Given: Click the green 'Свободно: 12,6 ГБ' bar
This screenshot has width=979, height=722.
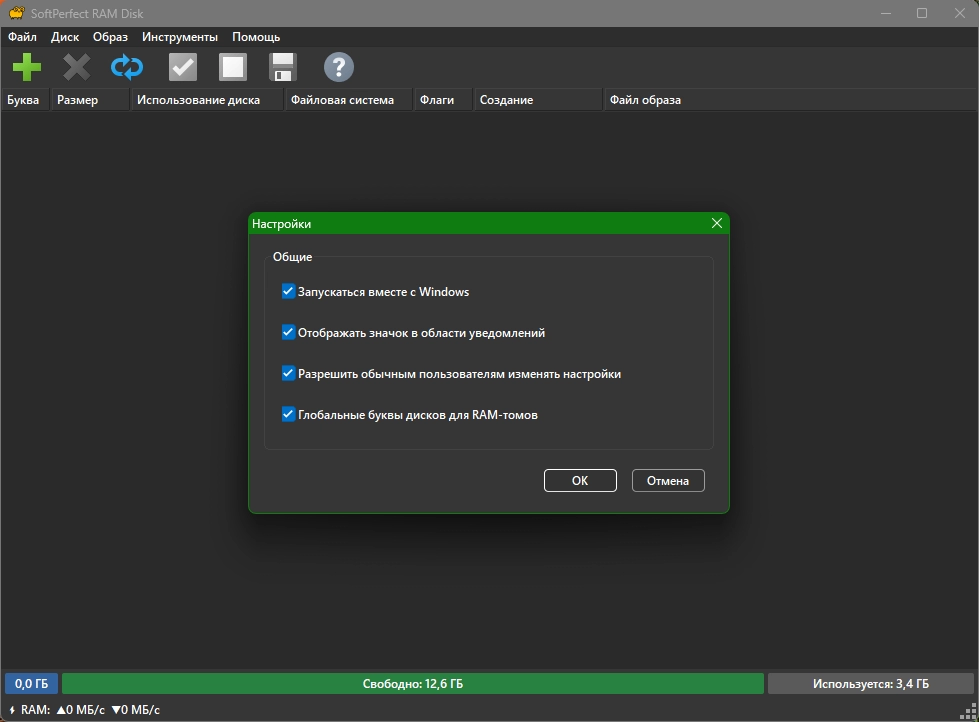Looking at the screenshot, I should [412, 684].
